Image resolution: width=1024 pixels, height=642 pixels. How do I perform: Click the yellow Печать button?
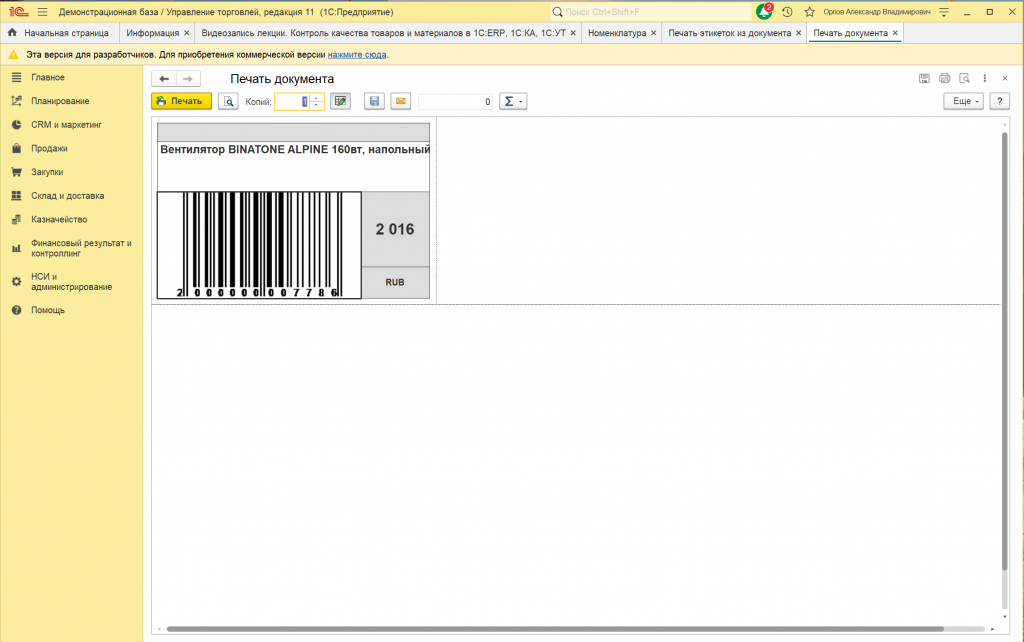point(182,101)
